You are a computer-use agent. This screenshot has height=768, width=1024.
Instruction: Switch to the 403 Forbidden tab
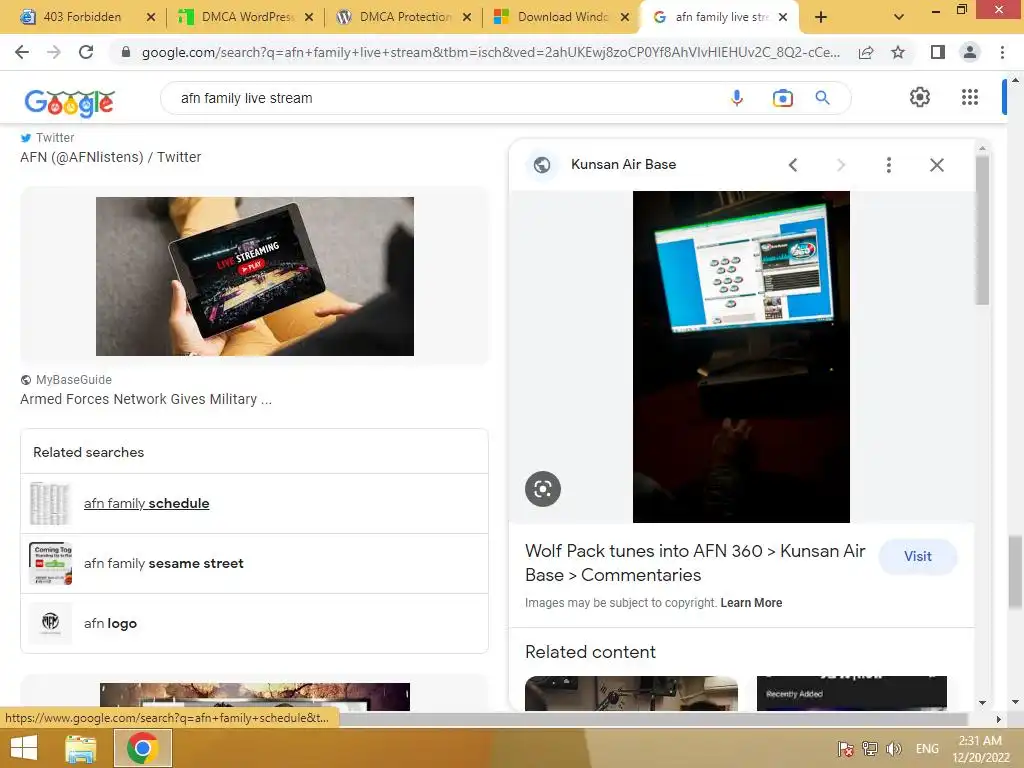(x=82, y=17)
